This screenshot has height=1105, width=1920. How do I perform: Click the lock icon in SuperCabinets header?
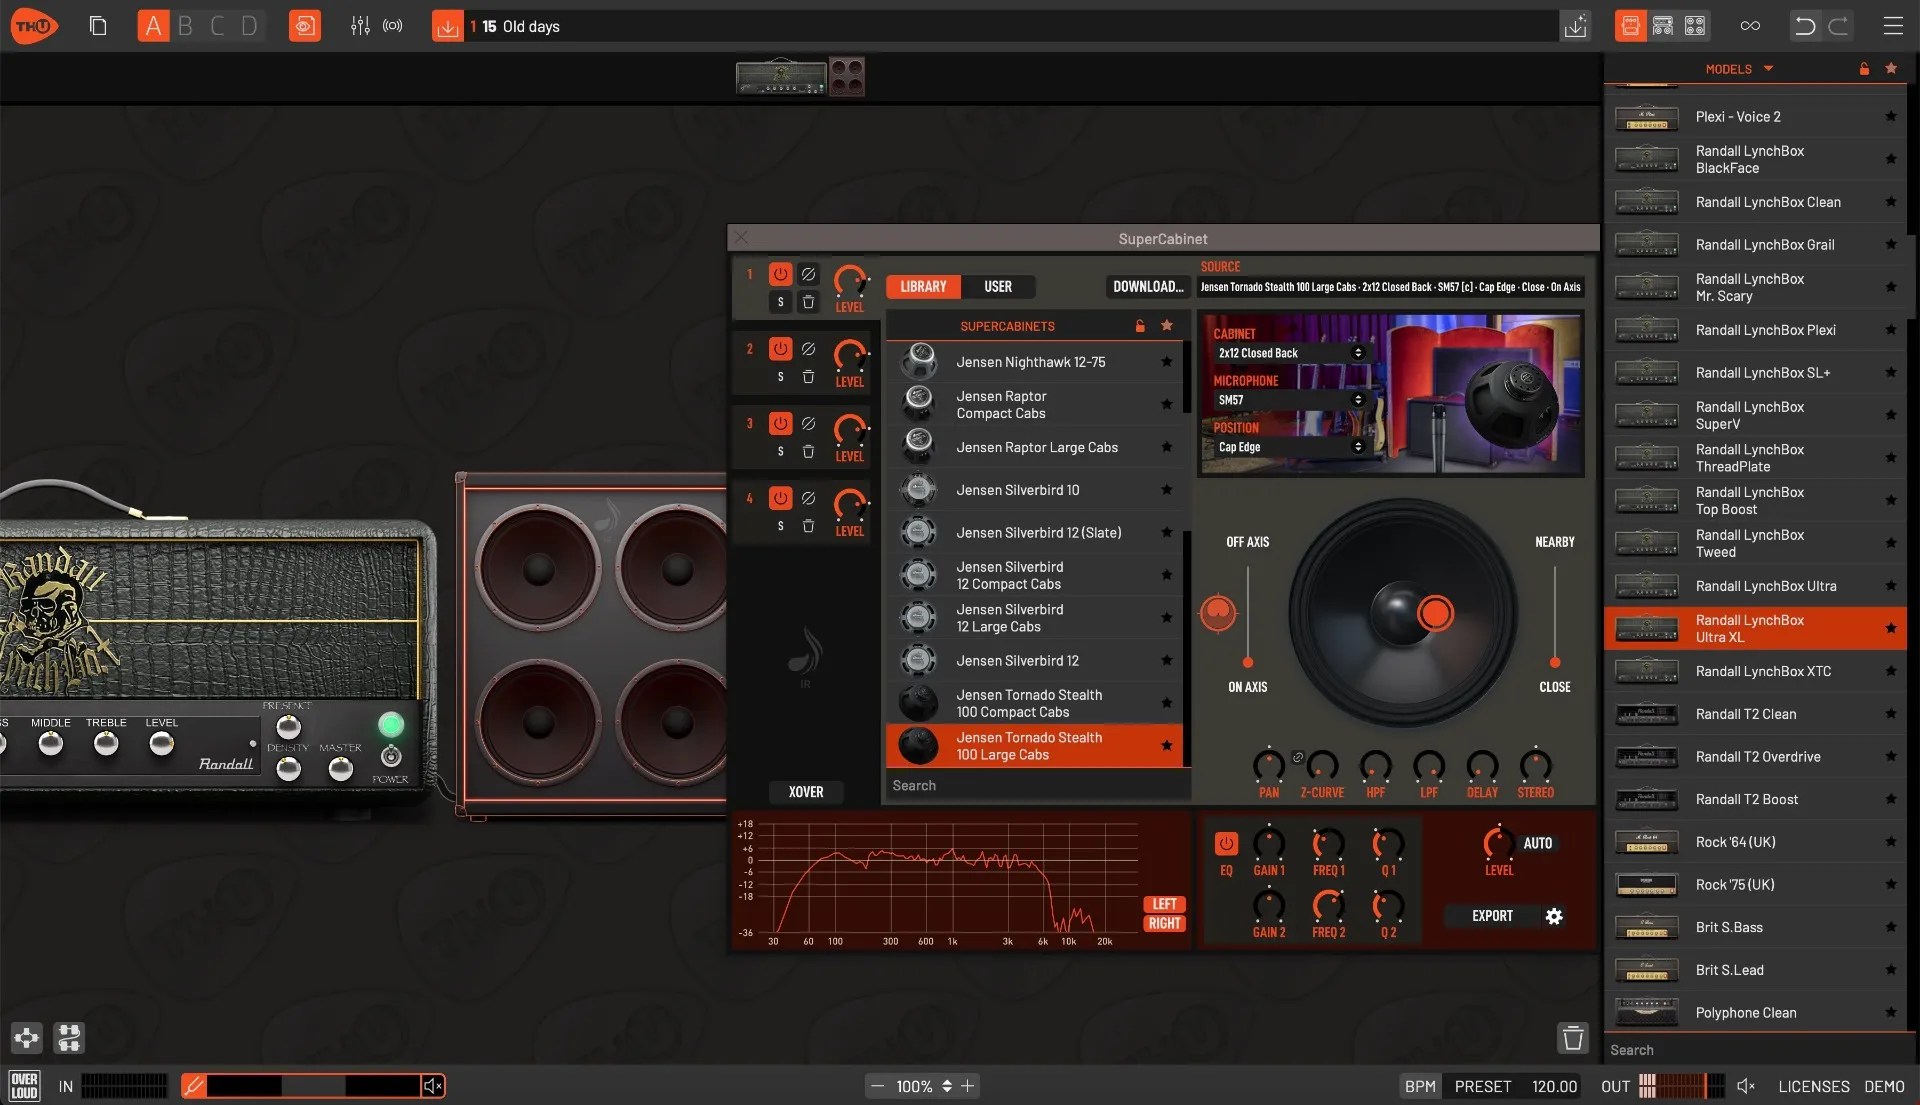coord(1140,326)
